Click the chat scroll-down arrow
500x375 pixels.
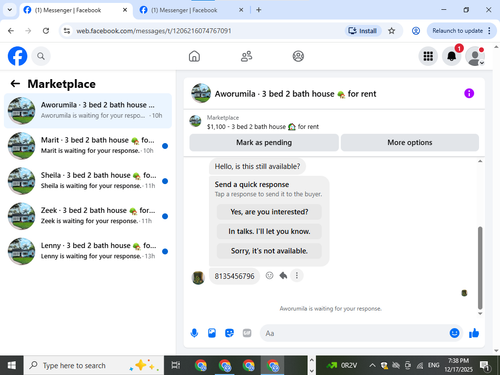point(480,313)
